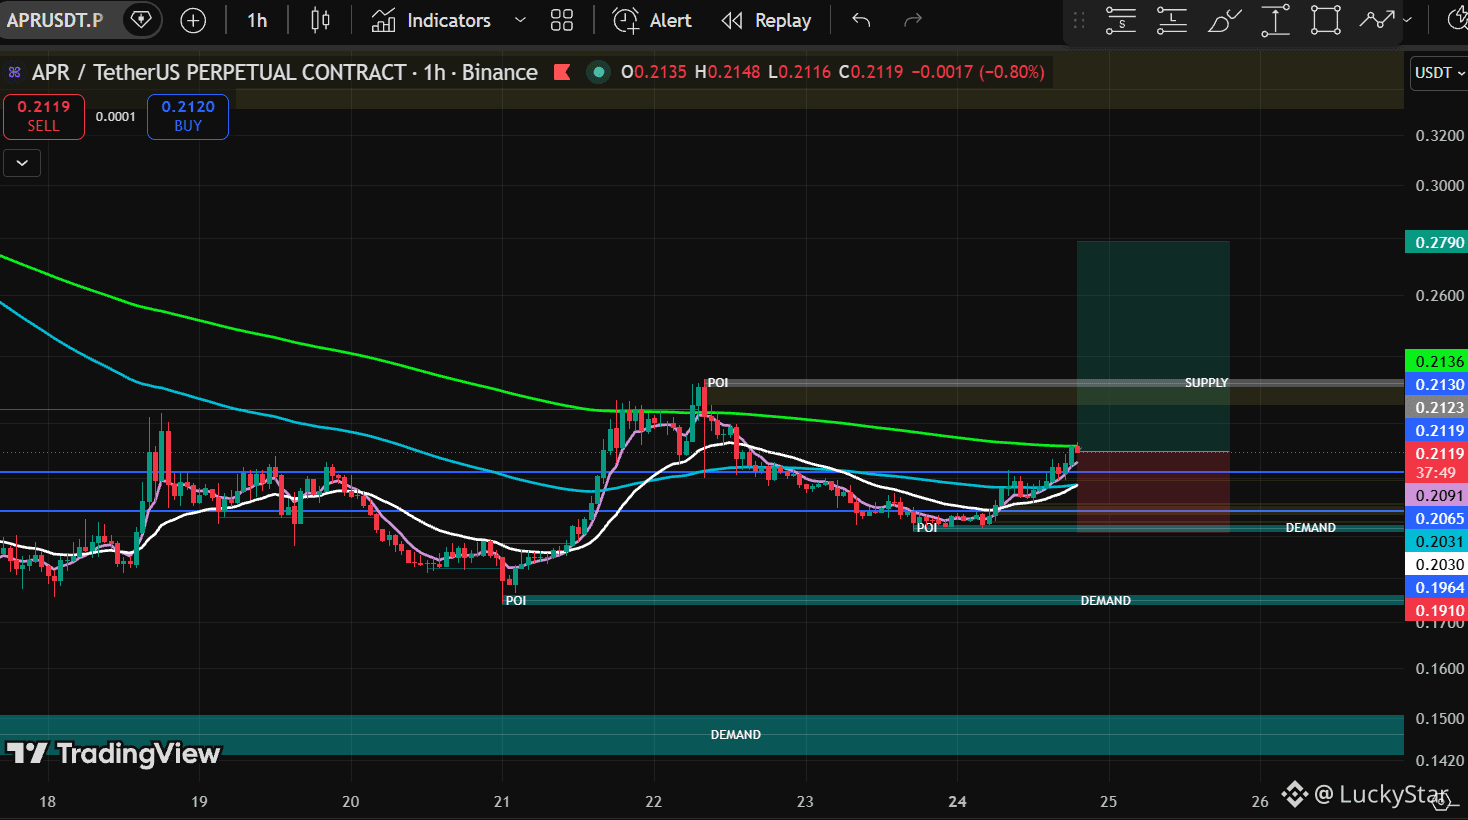Viewport: 1468px width, 820px height.
Task: Add a symbol with the plus circle icon
Action: (193, 20)
